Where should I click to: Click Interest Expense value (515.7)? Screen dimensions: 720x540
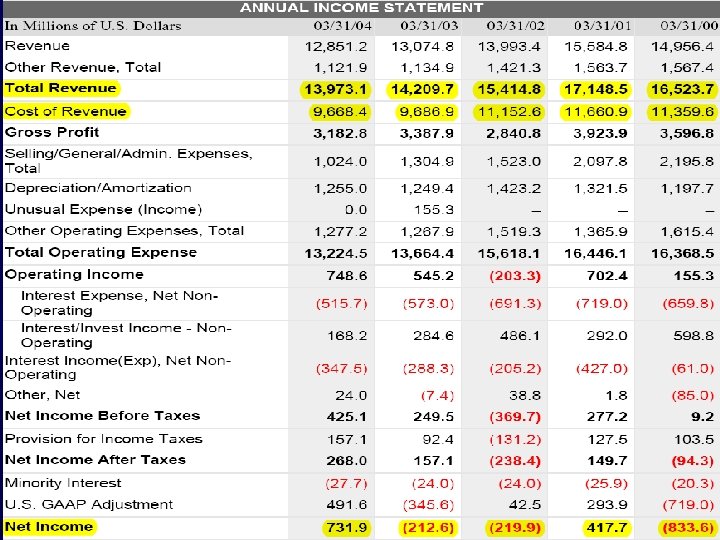[x=342, y=304]
